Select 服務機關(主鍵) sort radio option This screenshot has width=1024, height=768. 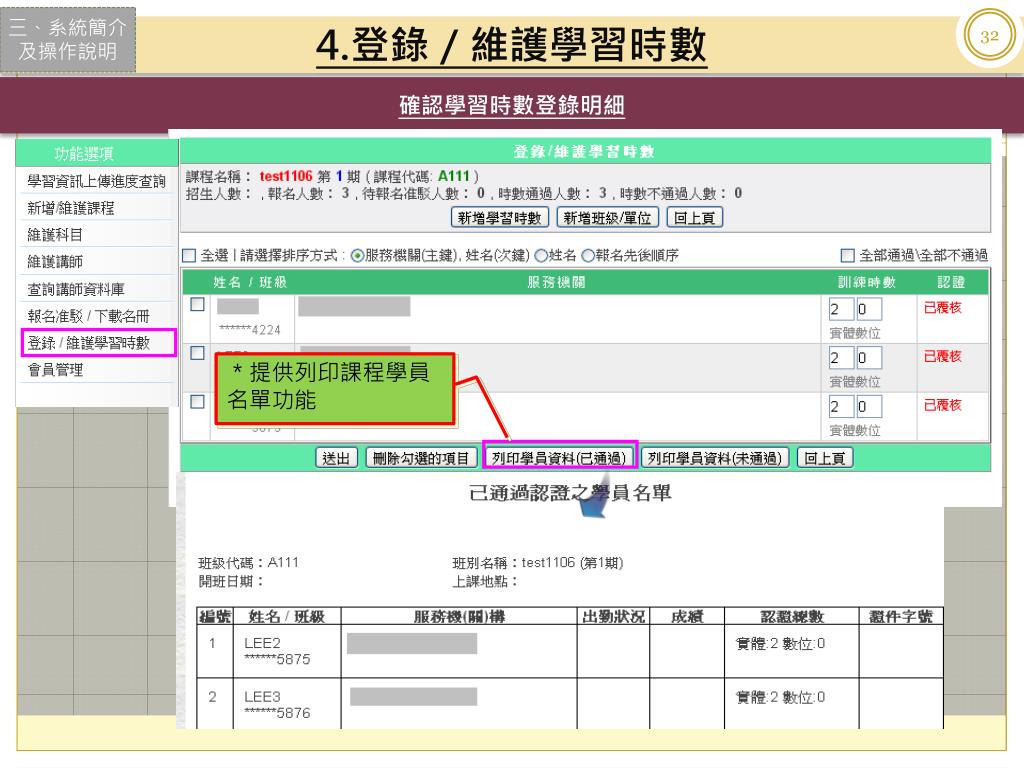[357, 256]
